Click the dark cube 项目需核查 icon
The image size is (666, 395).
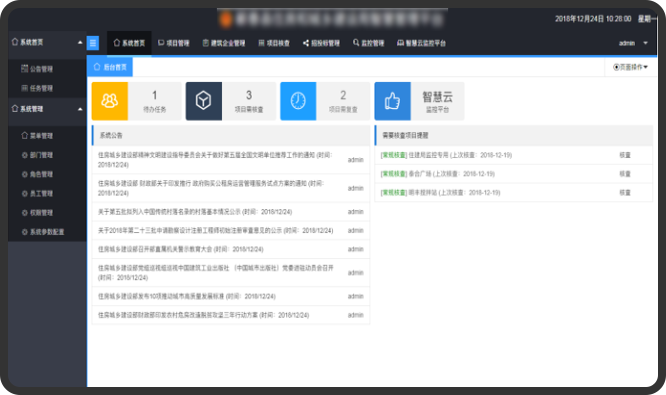pos(203,101)
